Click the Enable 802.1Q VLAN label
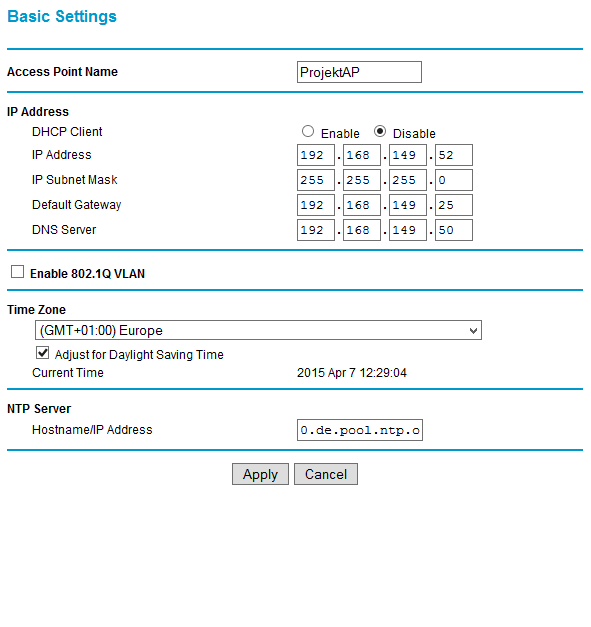Image resolution: width=591 pixels, height=627 pixels. pos(88,274)
